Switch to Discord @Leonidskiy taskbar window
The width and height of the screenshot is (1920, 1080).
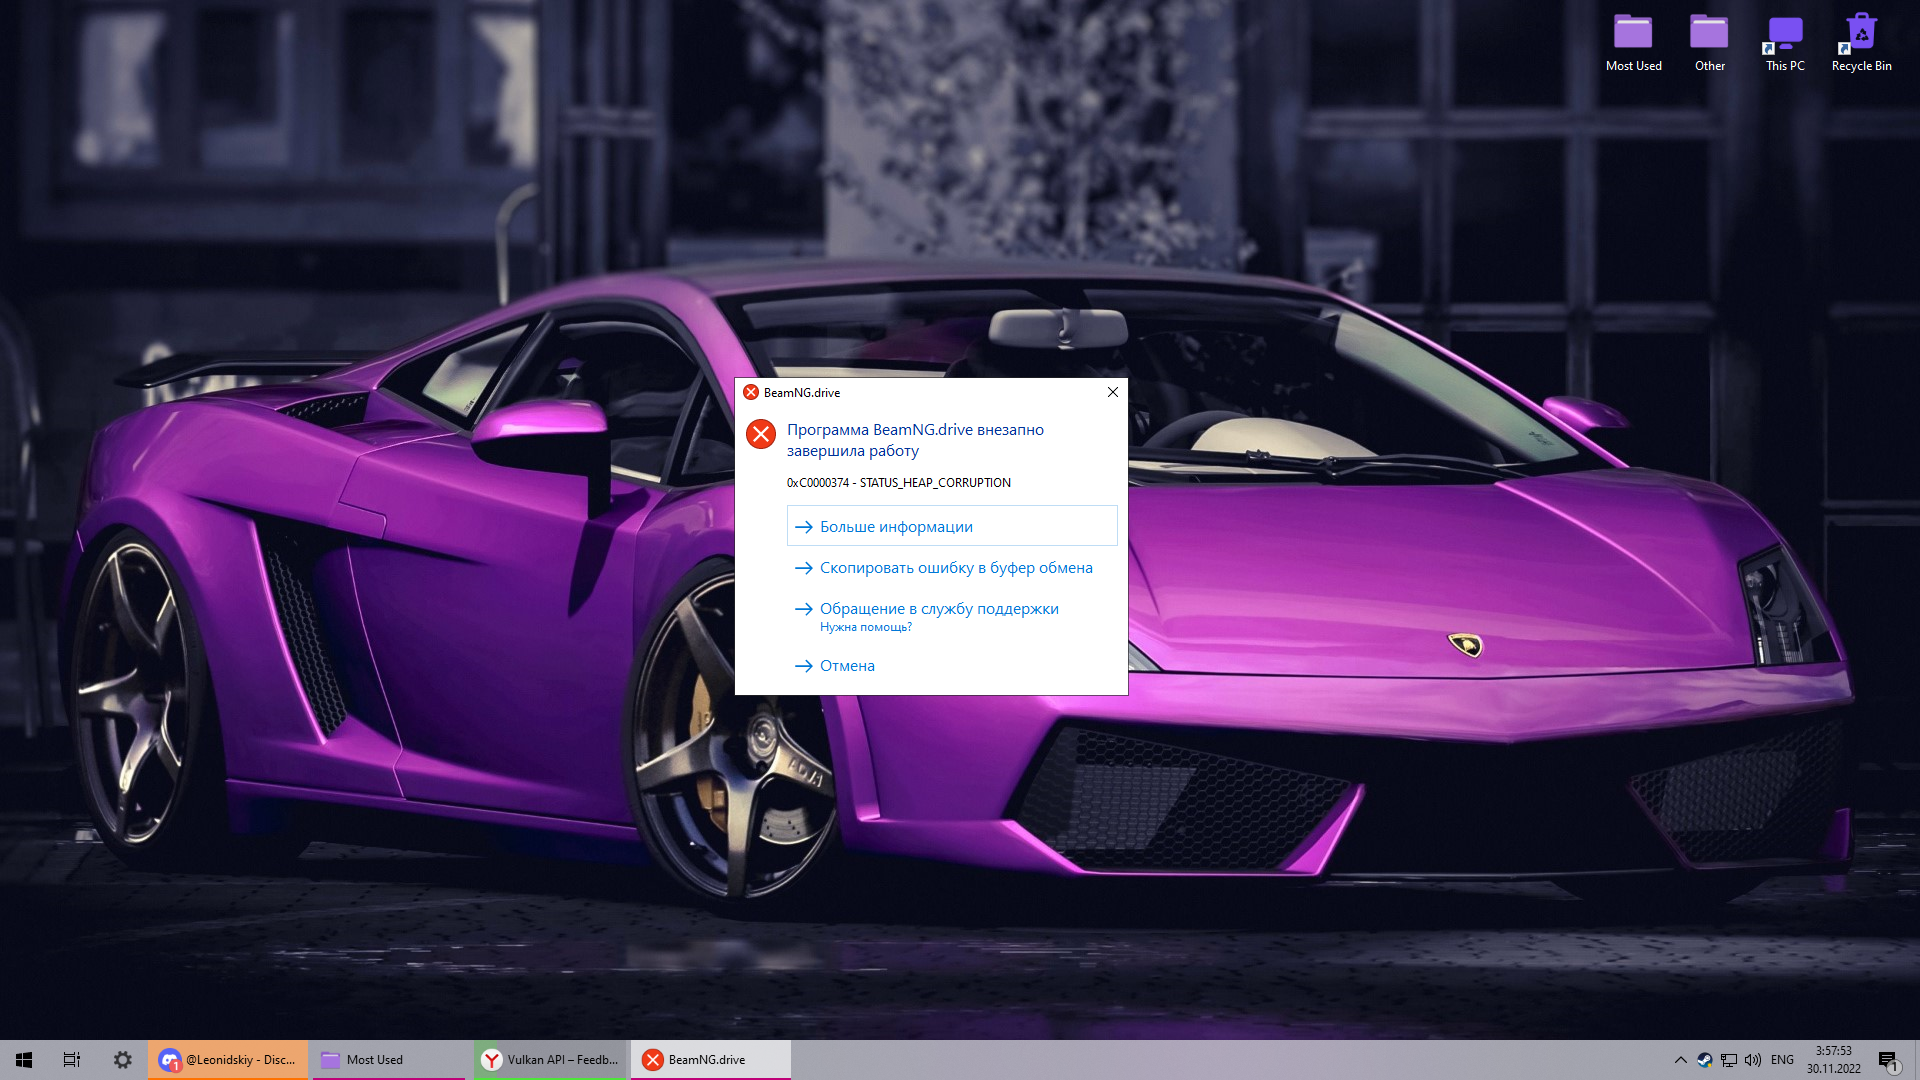pyautogui.click(x=228, y=1060)
